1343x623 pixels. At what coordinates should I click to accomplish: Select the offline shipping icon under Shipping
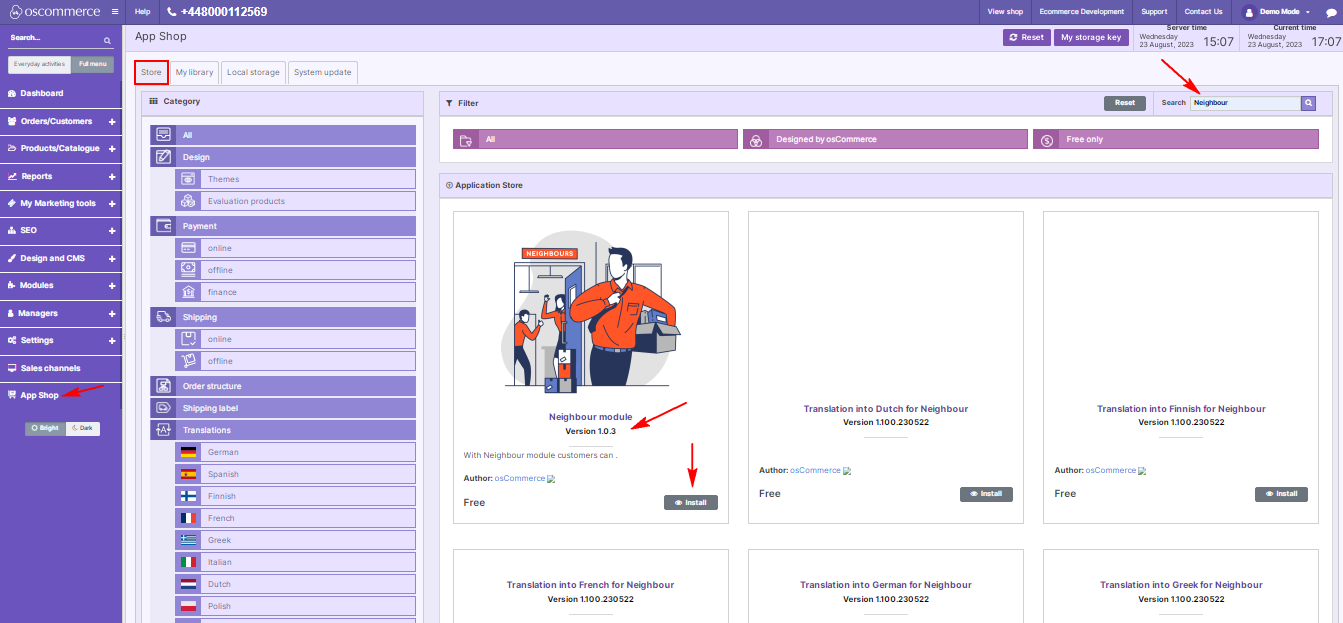click(x=188, y=361)
